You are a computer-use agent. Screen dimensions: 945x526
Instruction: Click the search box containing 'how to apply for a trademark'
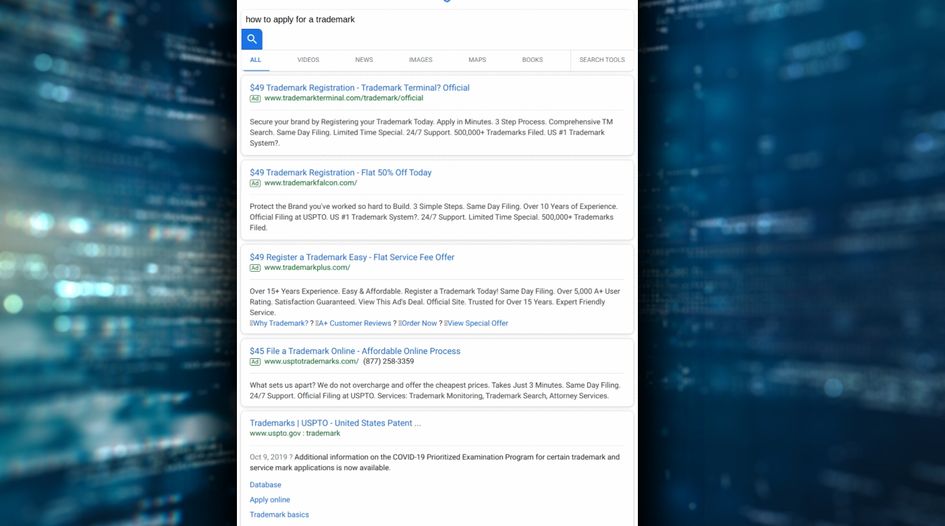[437, 19]
